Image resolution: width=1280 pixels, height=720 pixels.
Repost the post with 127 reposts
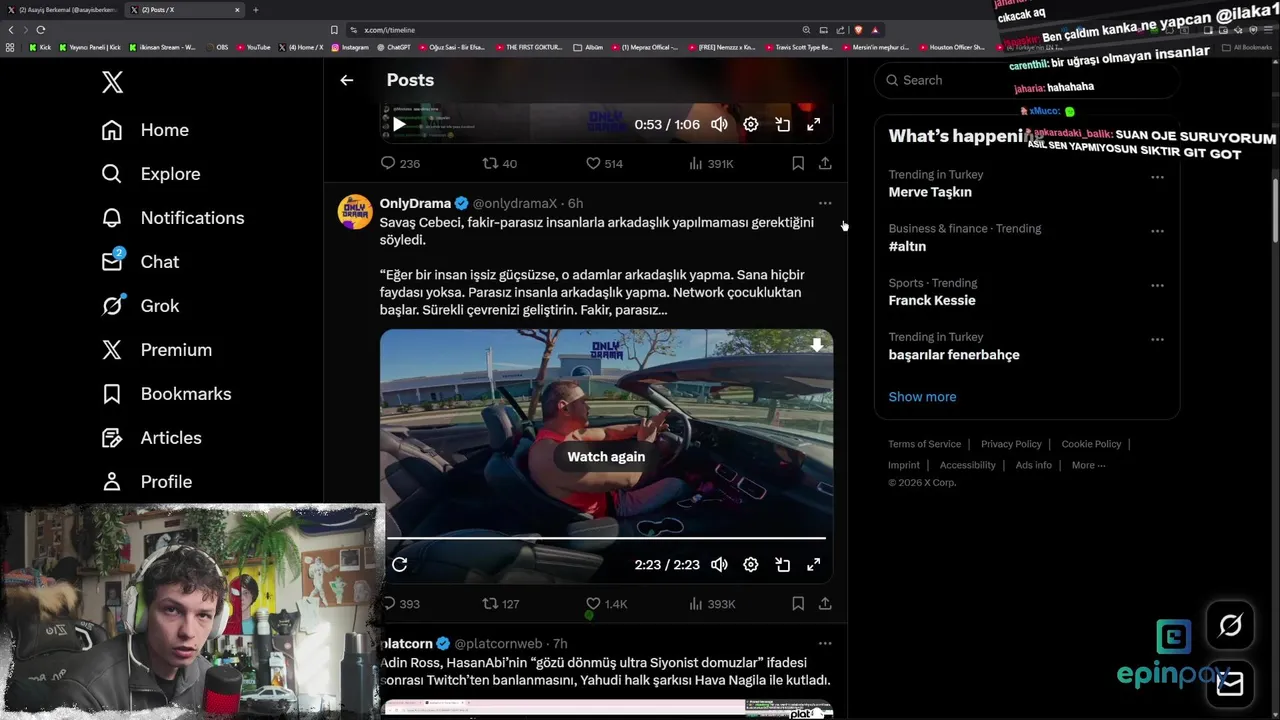(501, 604)
